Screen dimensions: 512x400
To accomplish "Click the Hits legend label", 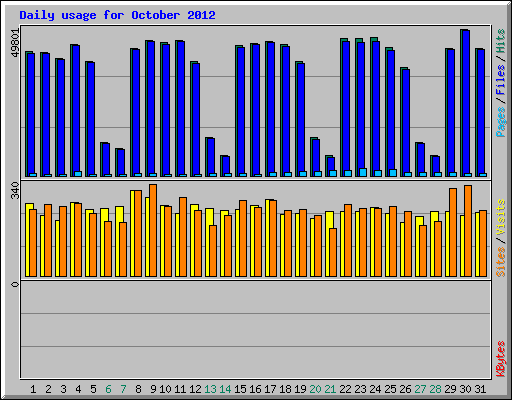I will tap(501, 41).
